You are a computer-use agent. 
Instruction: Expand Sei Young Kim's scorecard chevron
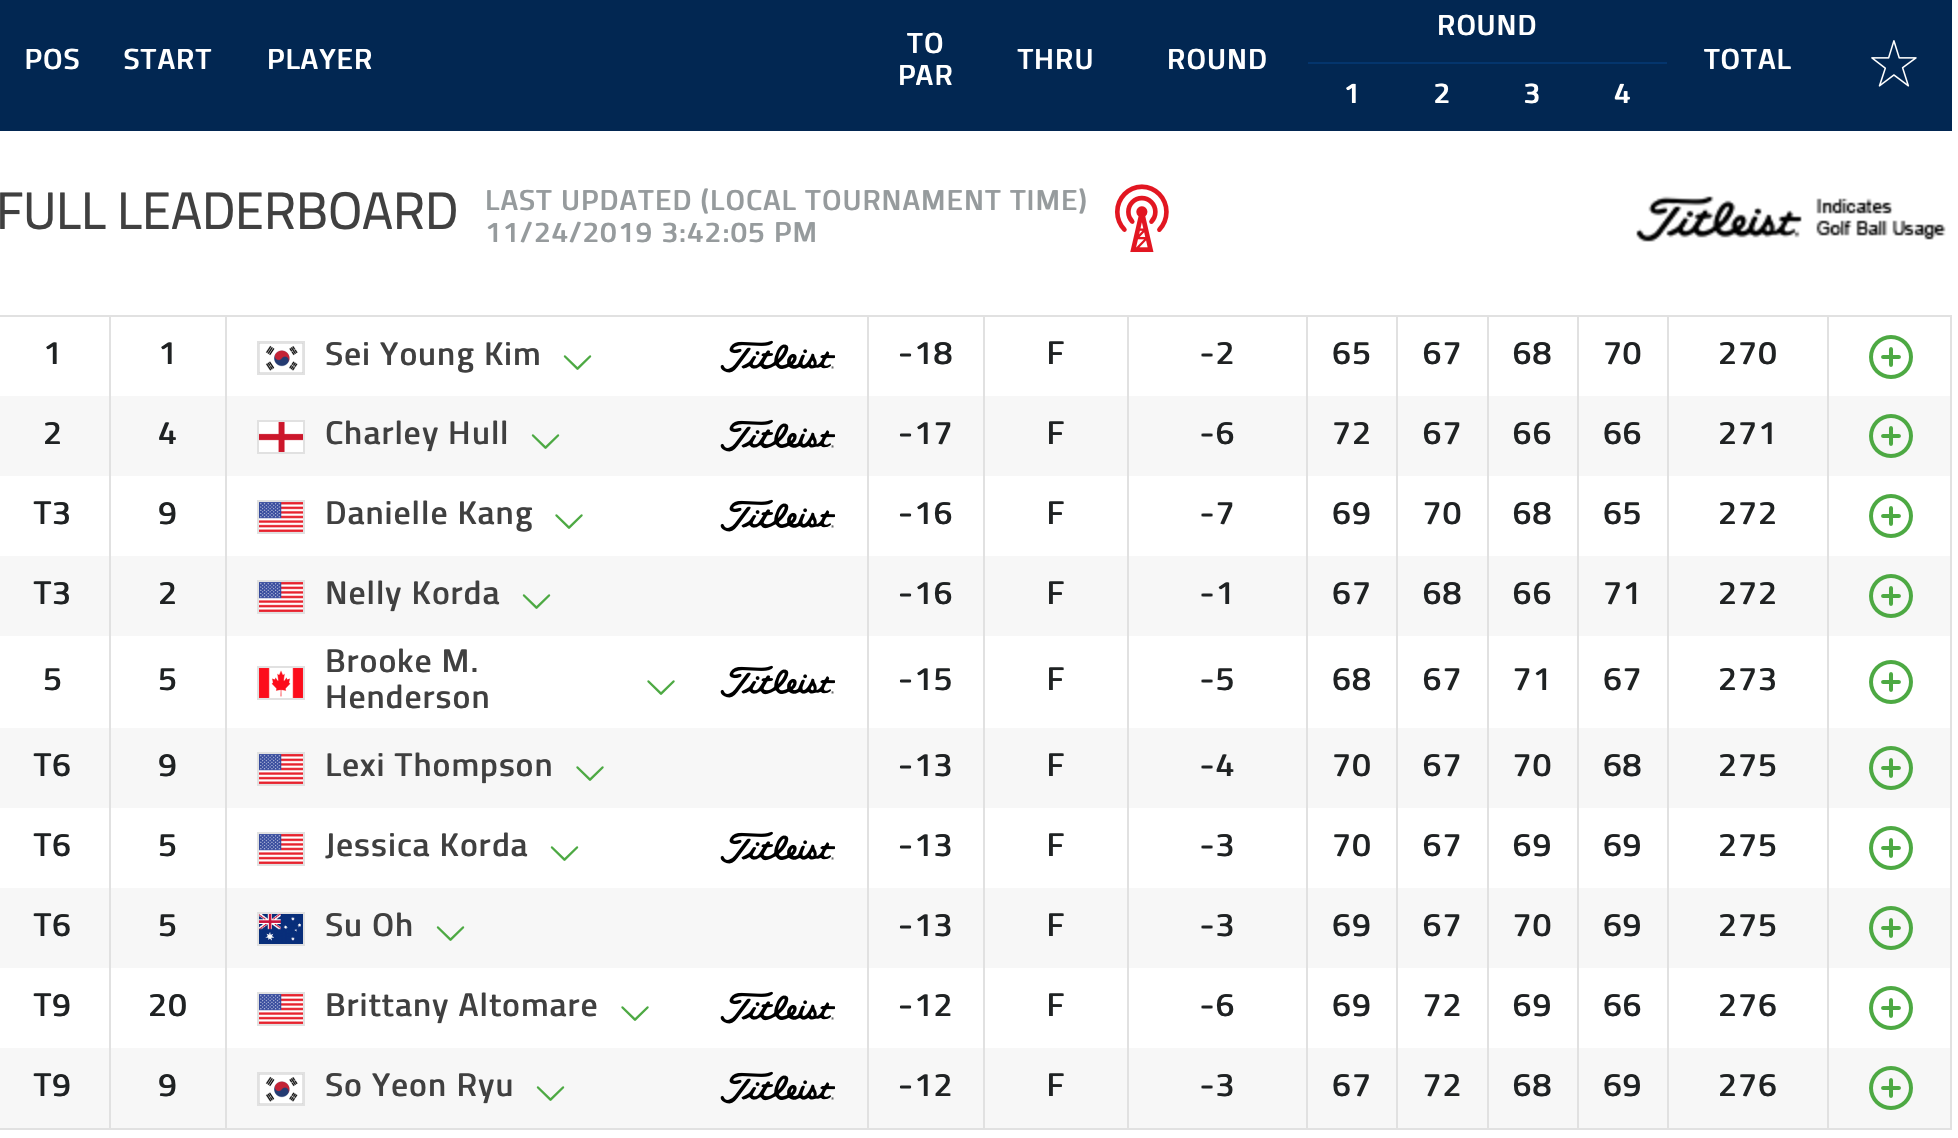tap(578, 362)
